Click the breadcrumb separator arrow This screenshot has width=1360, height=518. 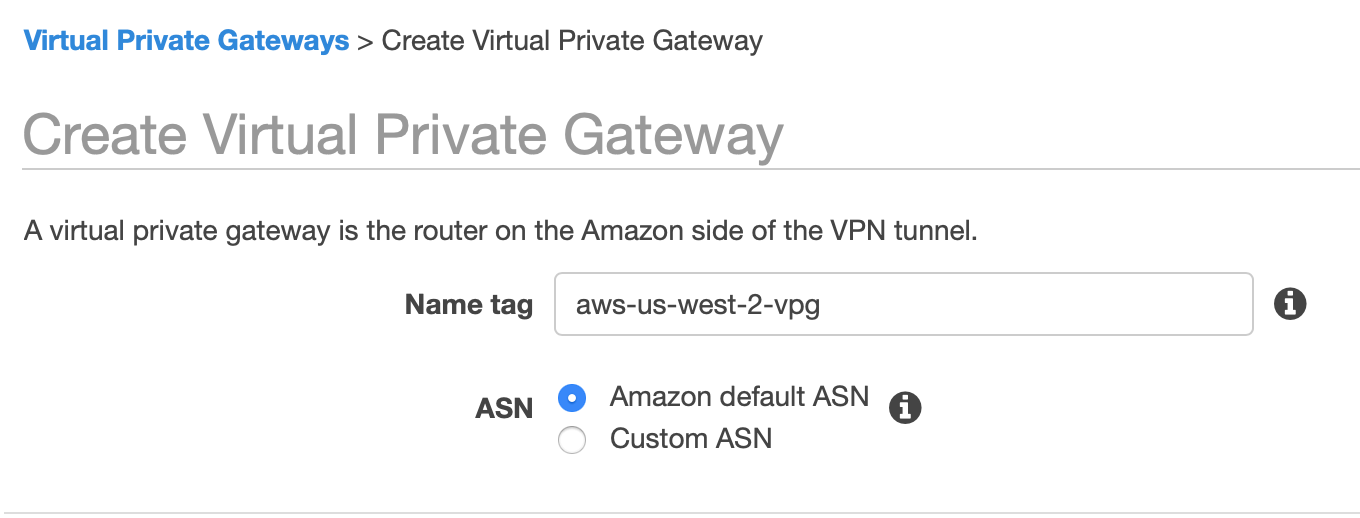[x=365, y=42]
